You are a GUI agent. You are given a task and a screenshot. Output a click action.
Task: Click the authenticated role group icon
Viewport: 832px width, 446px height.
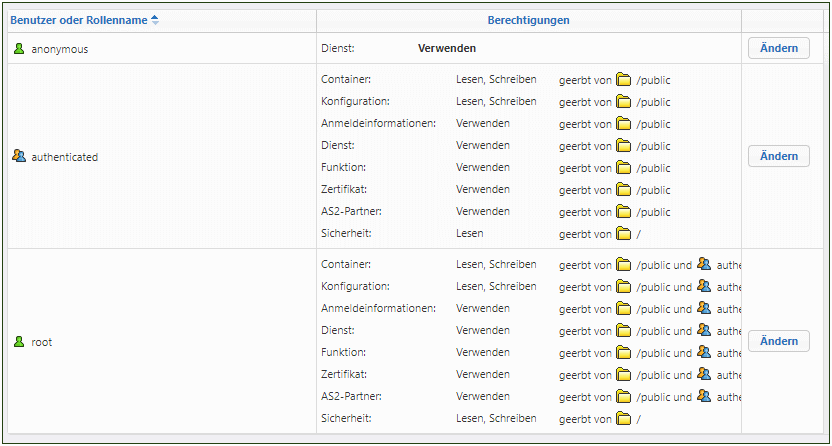tap(18, 156)
